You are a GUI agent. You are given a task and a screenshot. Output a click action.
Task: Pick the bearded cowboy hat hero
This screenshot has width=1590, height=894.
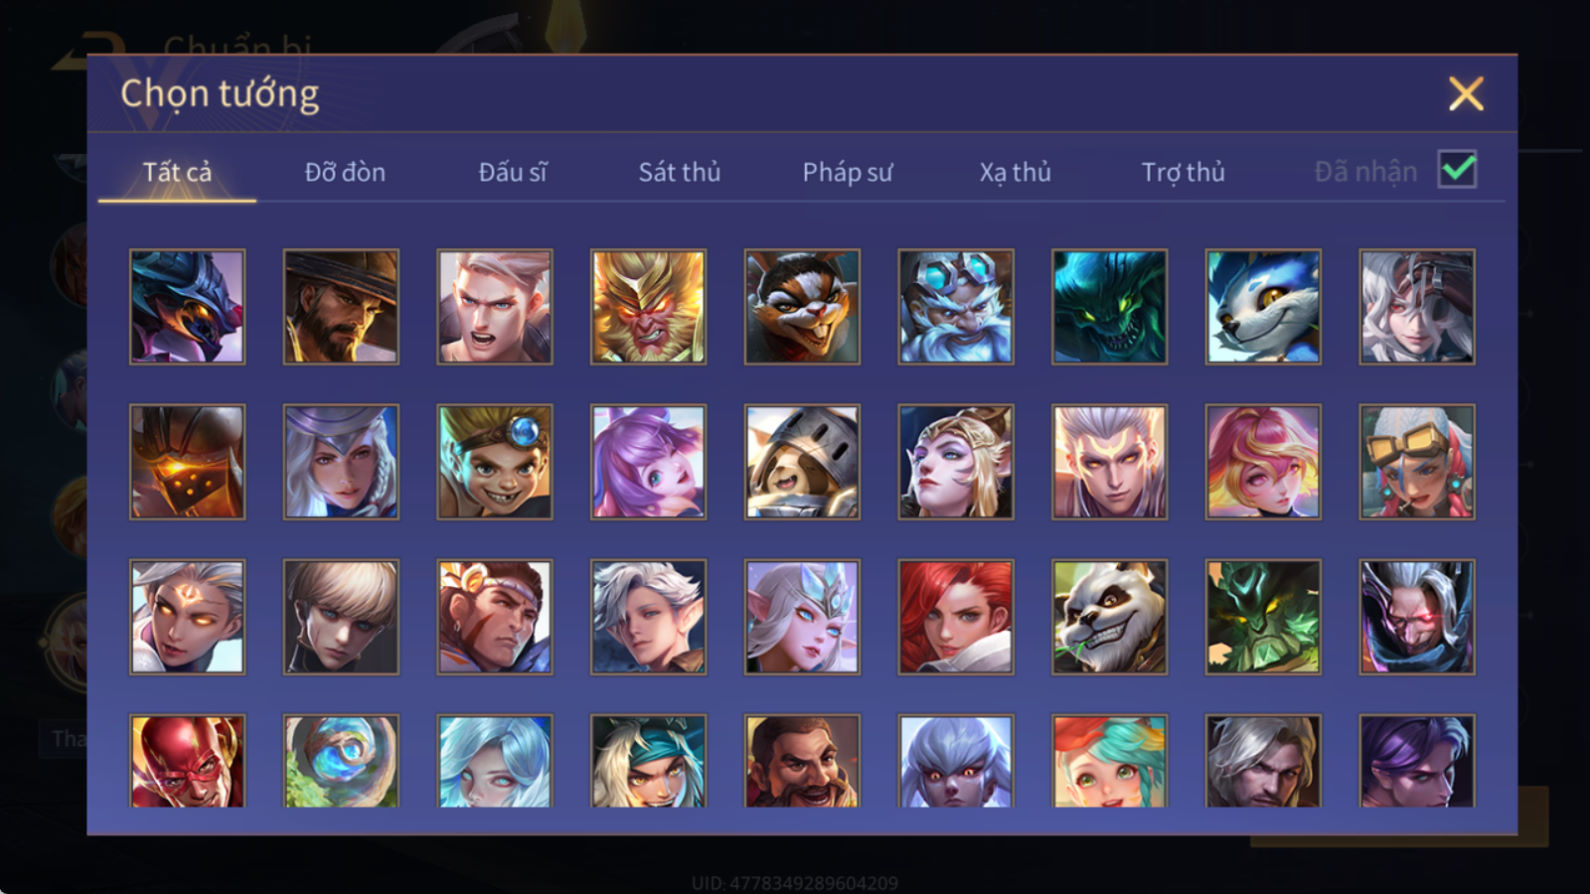341,306
